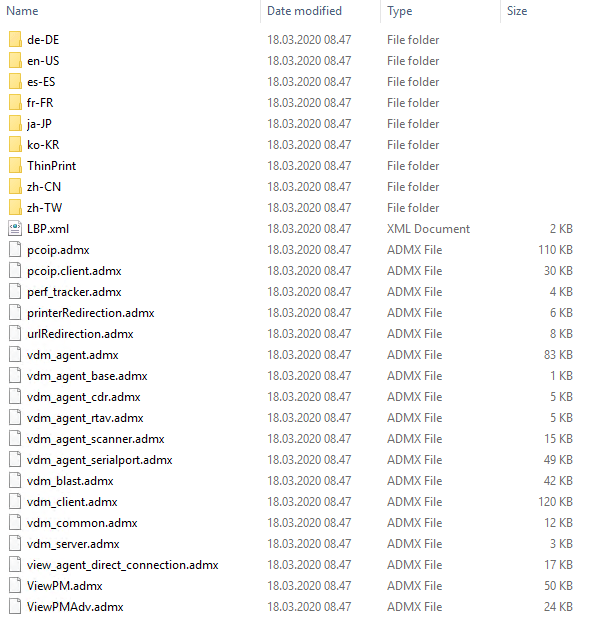Select the ThinPrint folder icon

coord(15,166)
